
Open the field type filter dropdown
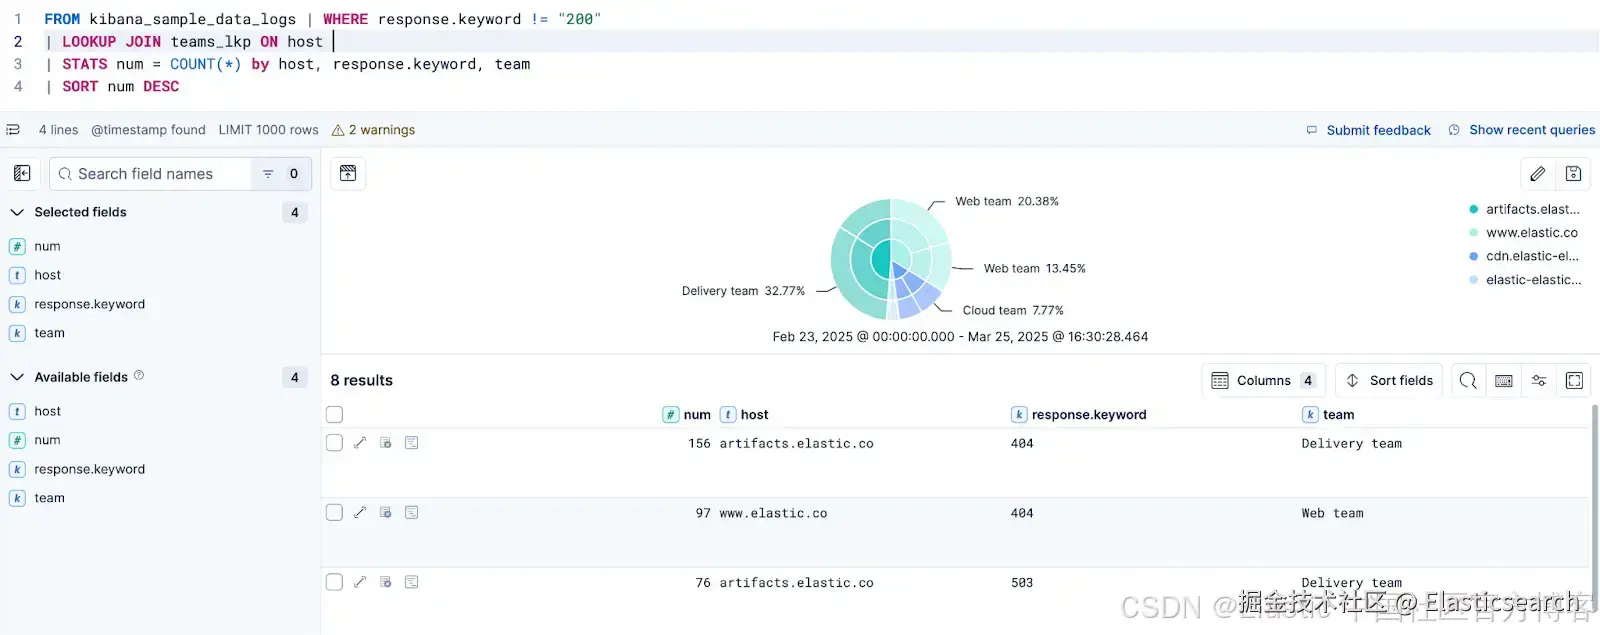click(281, 173)
